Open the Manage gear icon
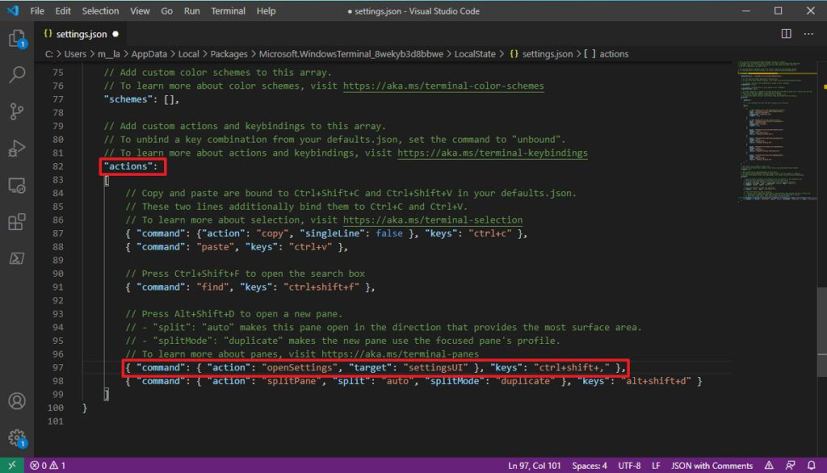 click(17, 438)
